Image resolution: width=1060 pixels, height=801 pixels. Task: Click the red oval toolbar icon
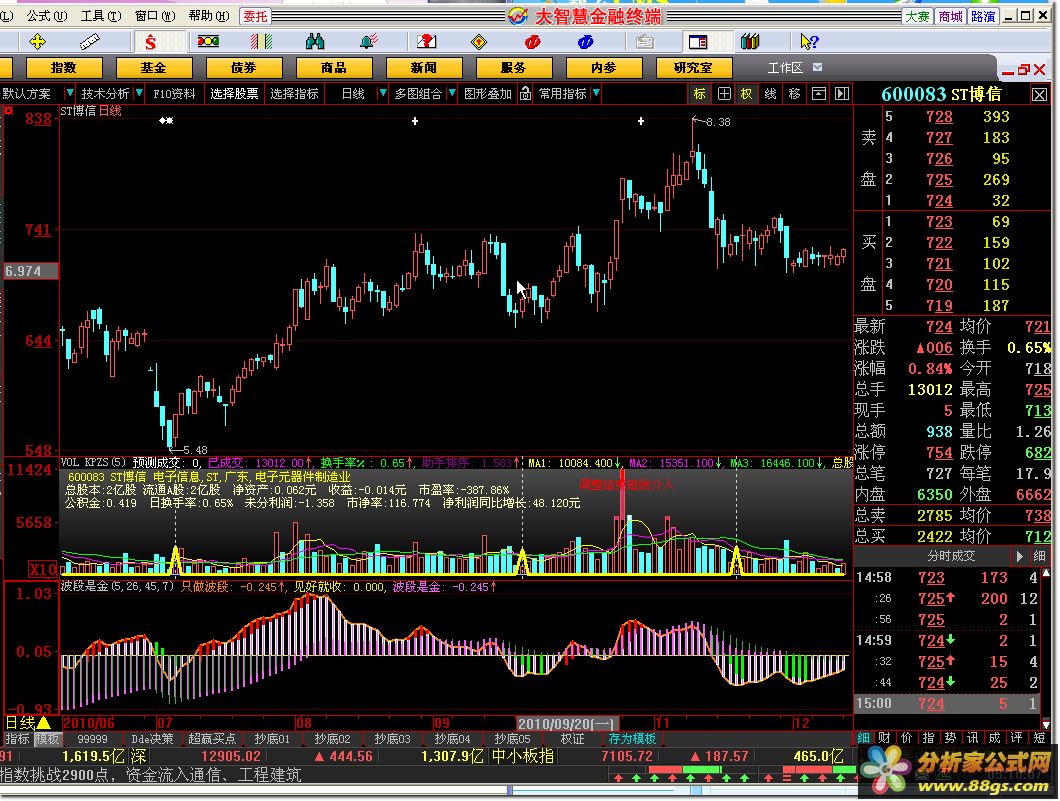[533, 42]
